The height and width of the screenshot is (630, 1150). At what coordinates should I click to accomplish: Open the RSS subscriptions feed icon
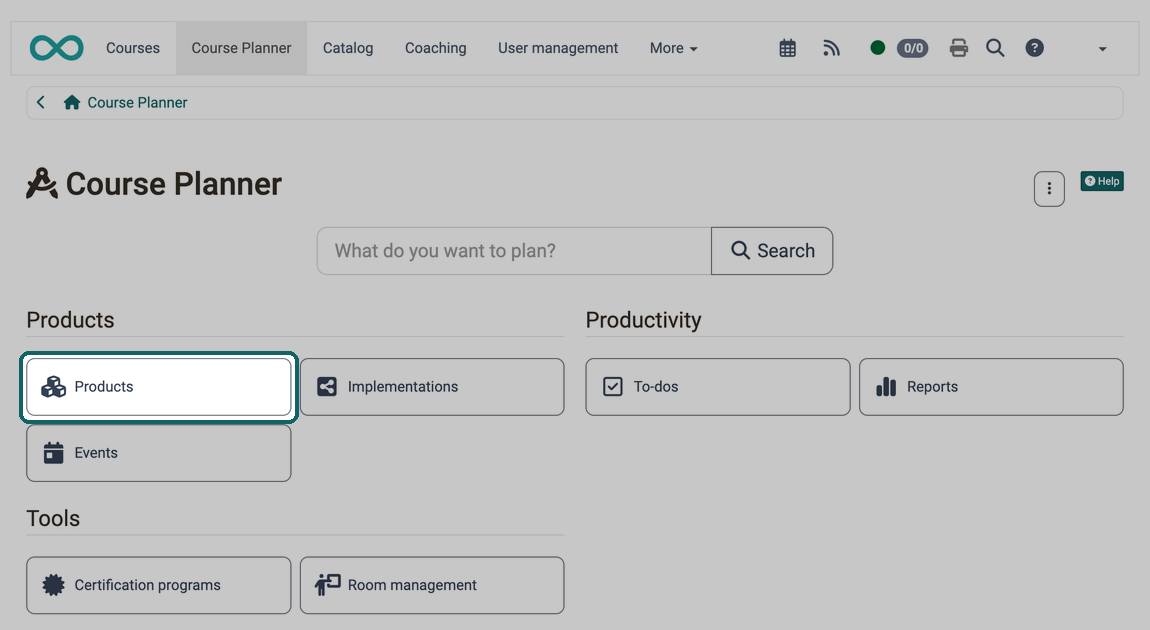pos(831,48)
